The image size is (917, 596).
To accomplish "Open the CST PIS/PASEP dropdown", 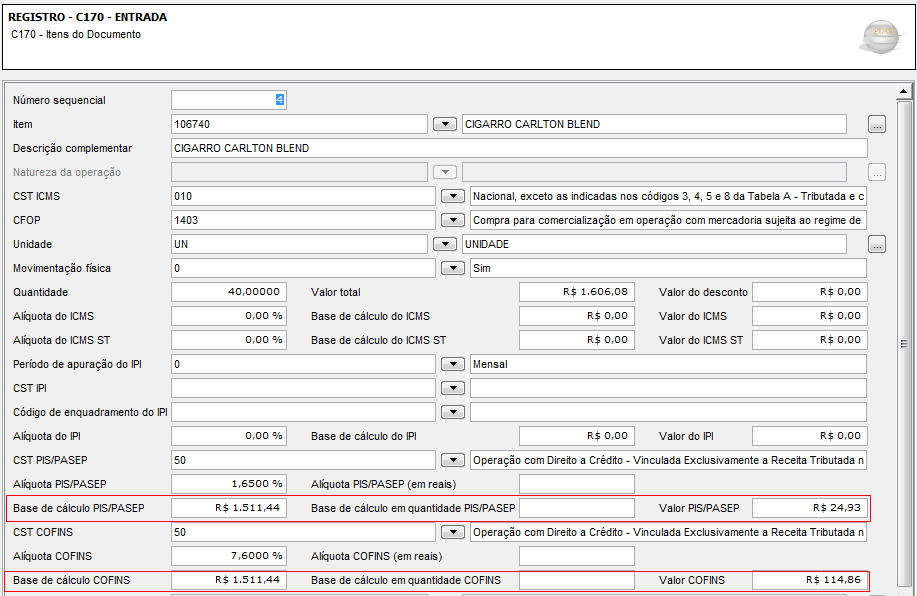I will pyautogui.click(x=453, y=460).
